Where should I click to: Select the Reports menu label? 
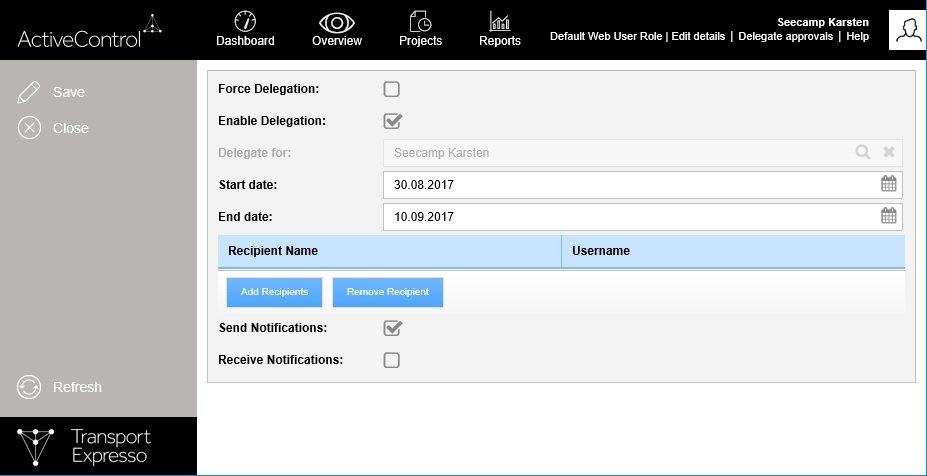500,41
